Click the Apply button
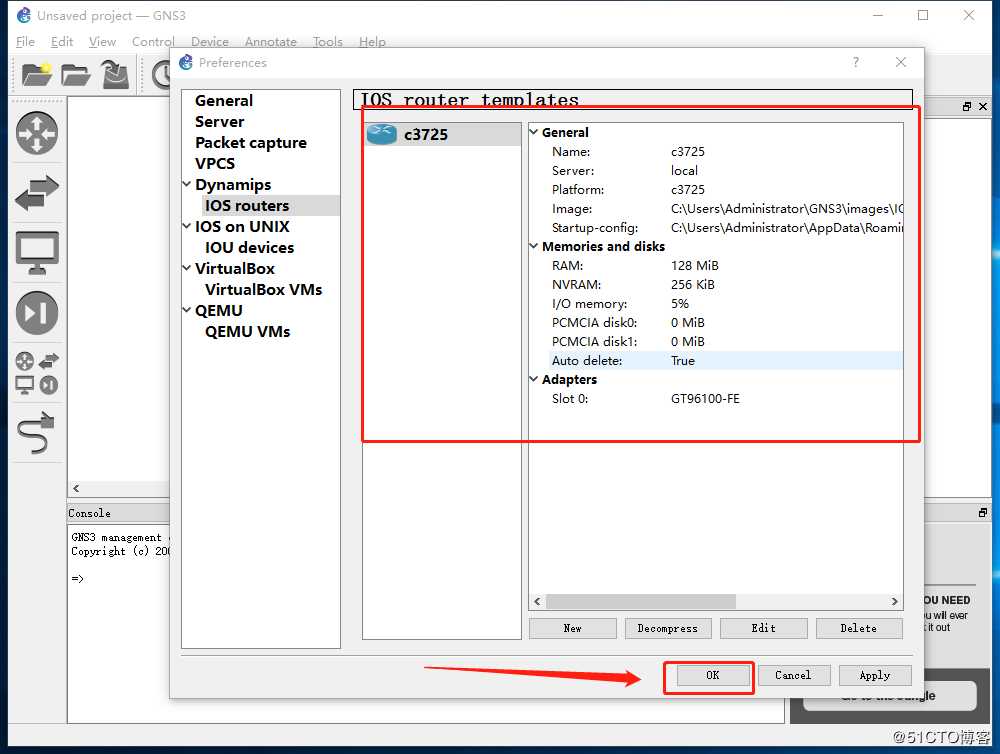 pyautogui.click(x=875, y=675)
